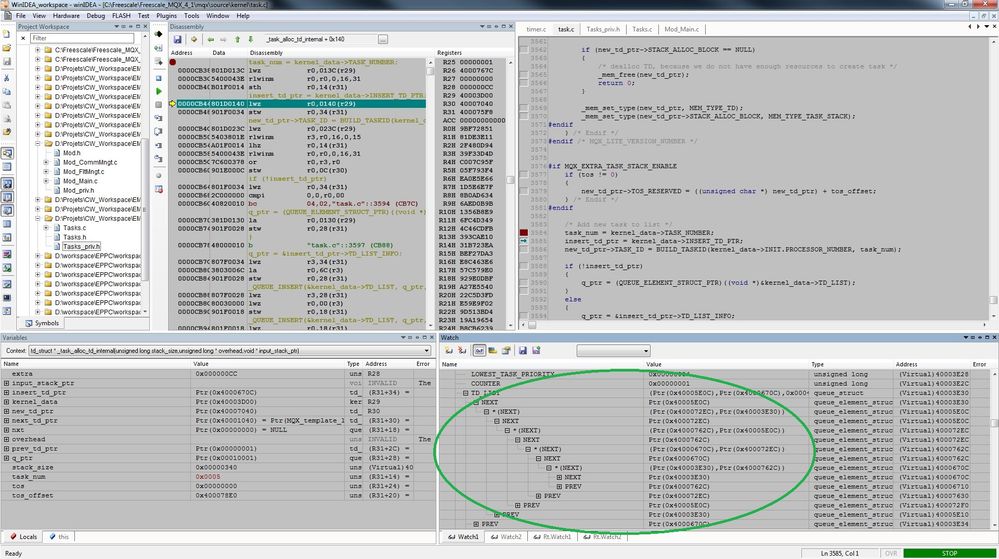Click the green STOP status indicator
The height and width of the screenshot is (559, 999).
pyautogui.click(x=949, y=553)
